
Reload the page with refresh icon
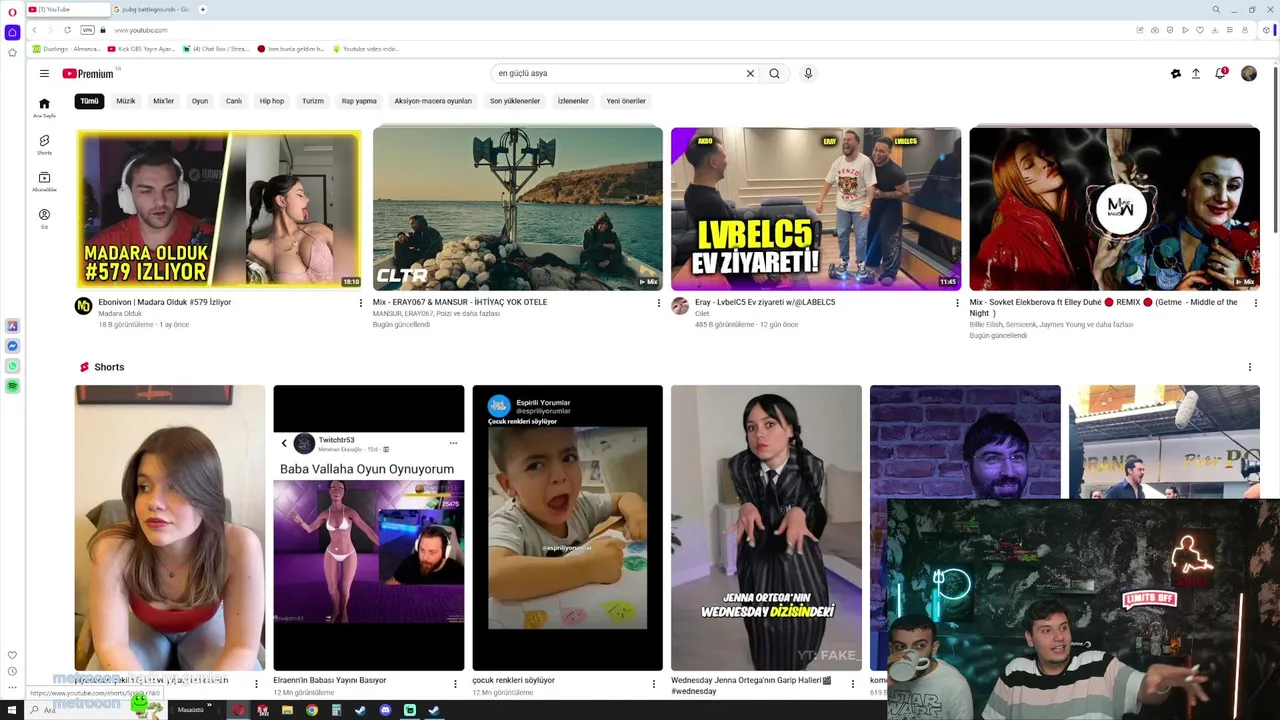[x=67, y=30]
